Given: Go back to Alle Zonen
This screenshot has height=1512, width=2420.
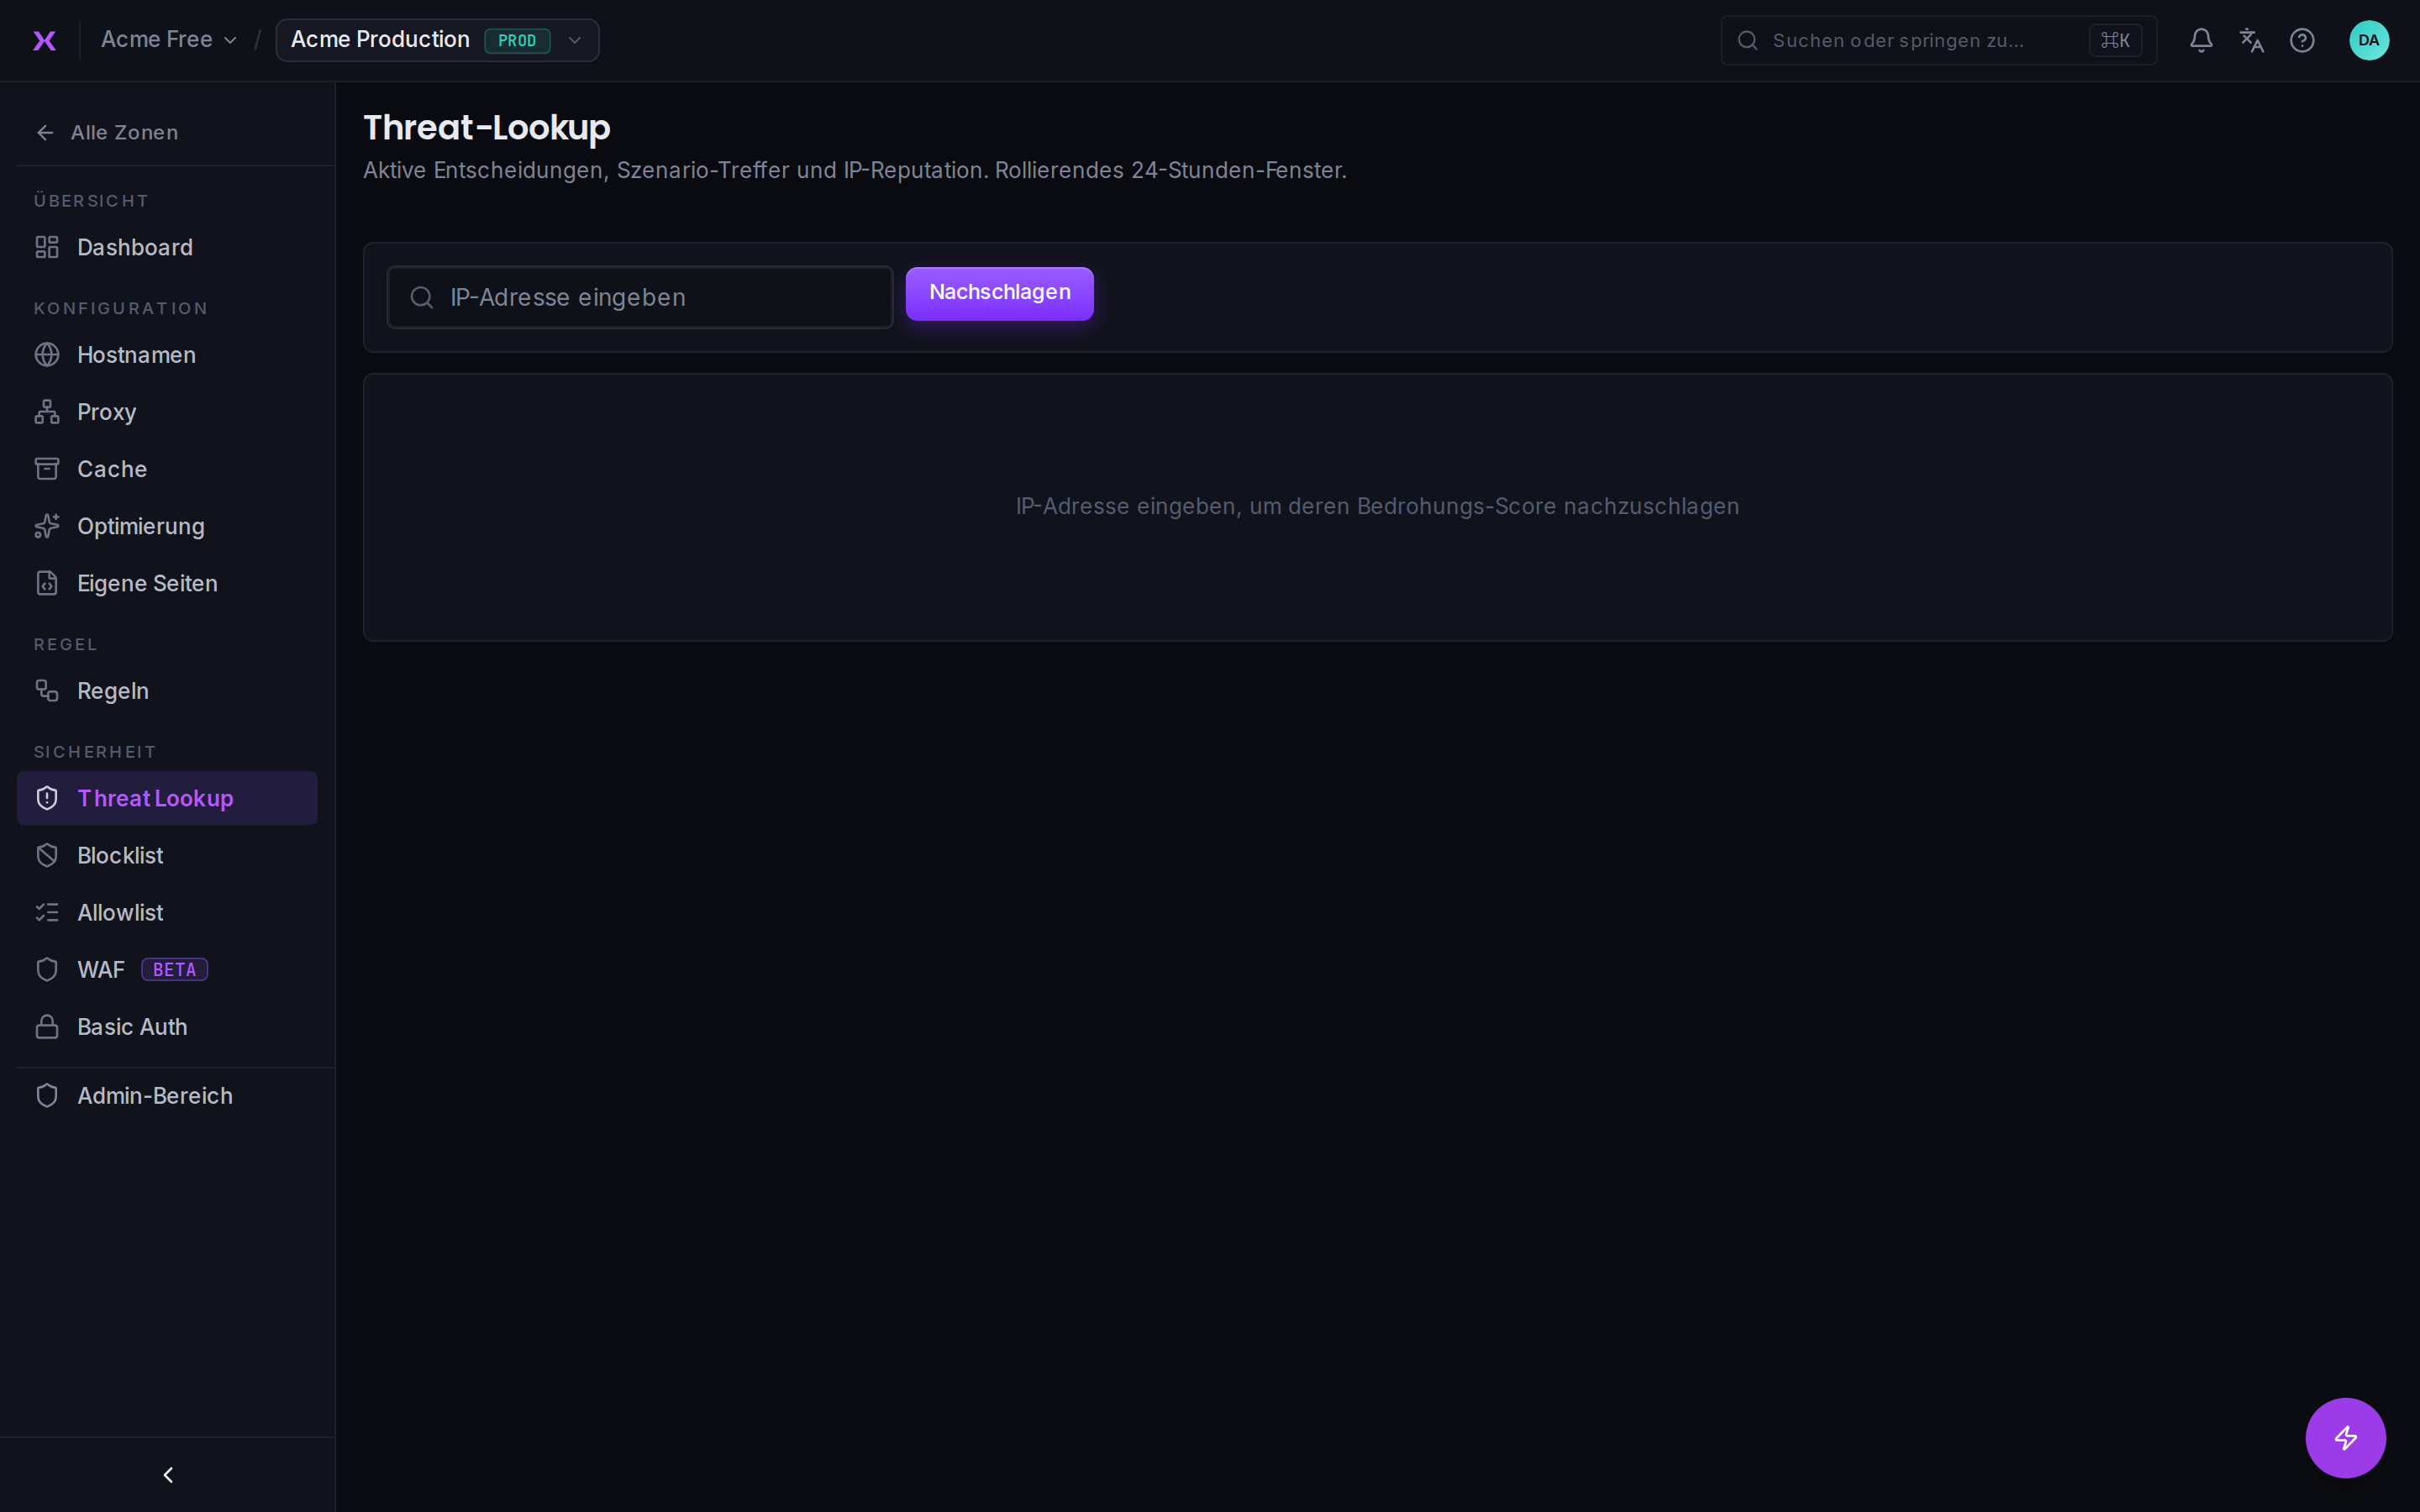Looking at the screenshot, I should pos(107,132).
